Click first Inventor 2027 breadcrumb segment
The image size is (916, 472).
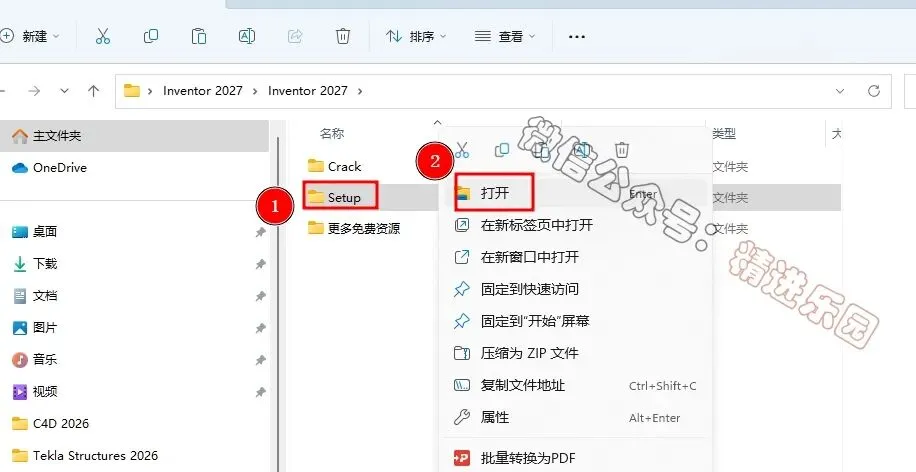point(203,91)
